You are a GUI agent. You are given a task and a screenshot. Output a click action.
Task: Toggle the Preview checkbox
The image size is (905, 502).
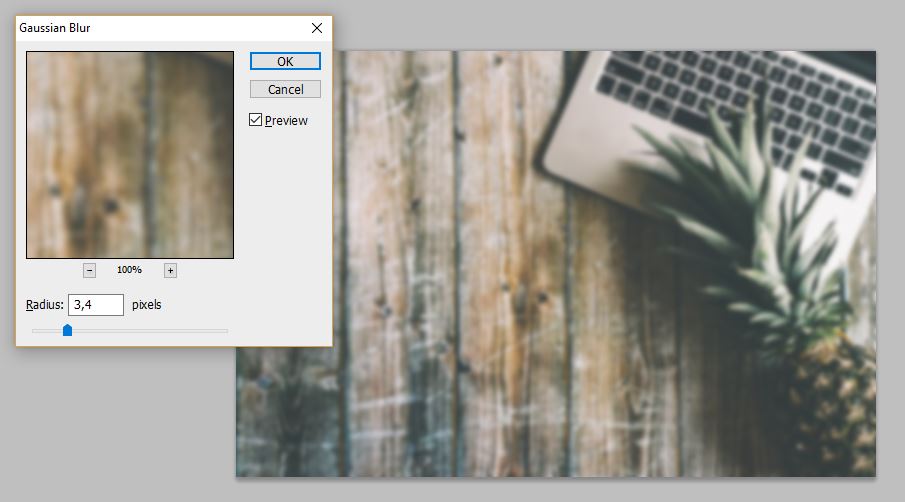pyautogui.click(x=256, y=121)
